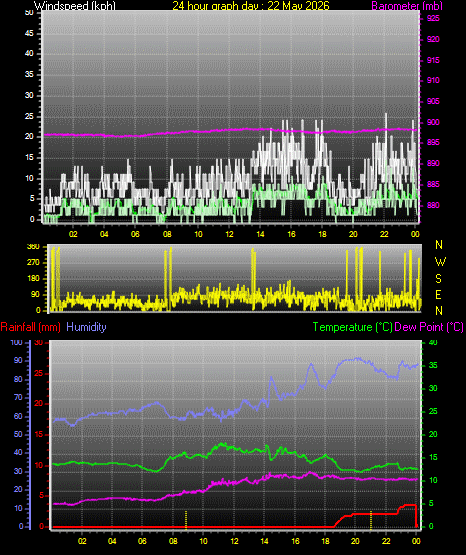Viewport: 466px width, 555px height.
Task: Click the Dew Point (°C) legend label
Action: [x=429, y=327]
